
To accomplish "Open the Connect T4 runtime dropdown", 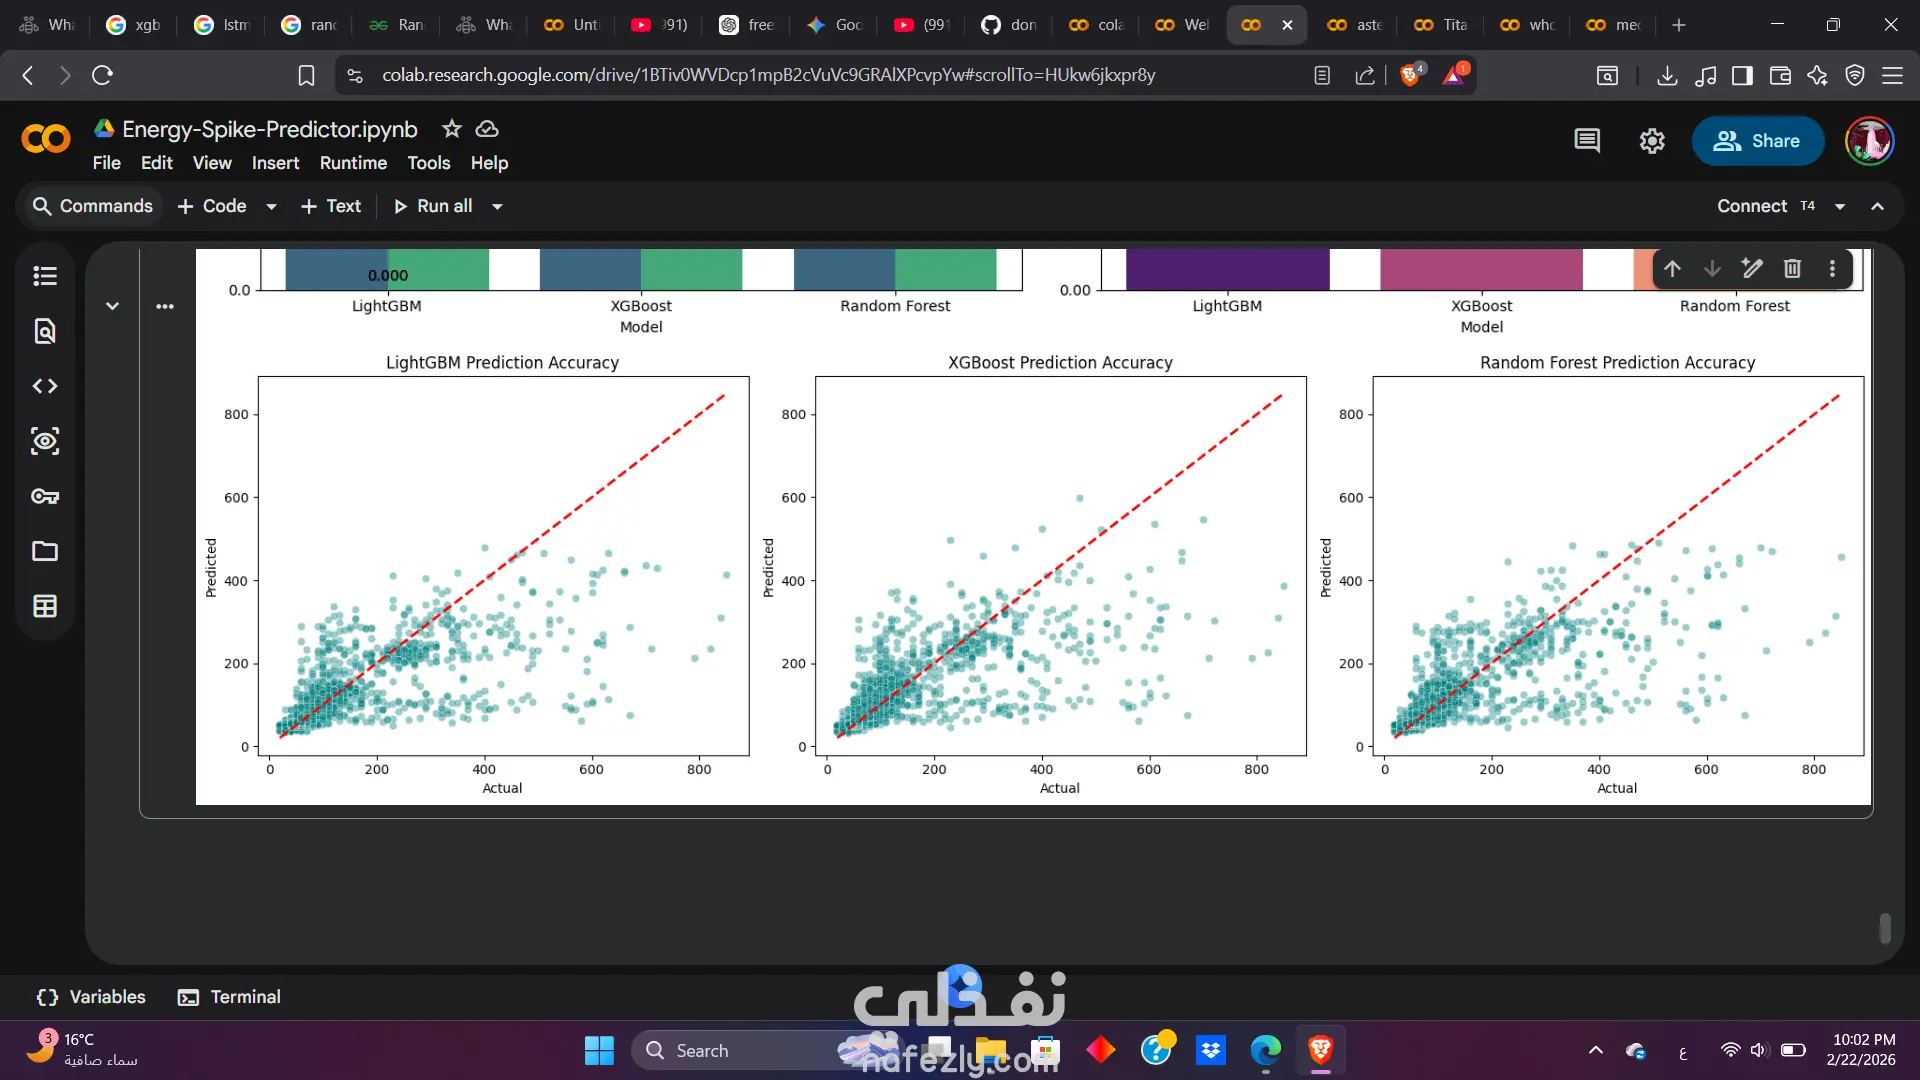I will [1840, 206].
